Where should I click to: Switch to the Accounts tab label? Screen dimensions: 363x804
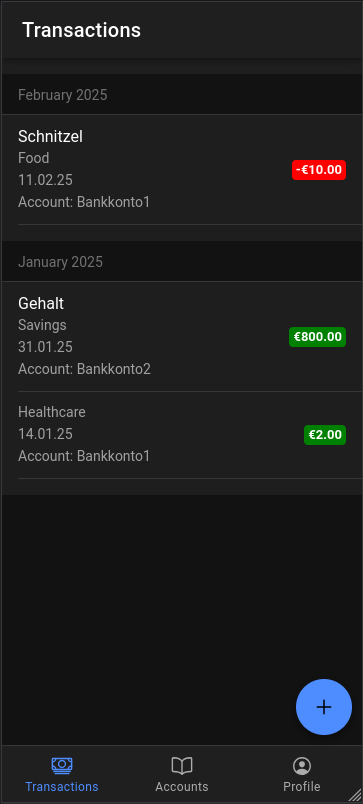pyautogui.click(x=182, y=787)
